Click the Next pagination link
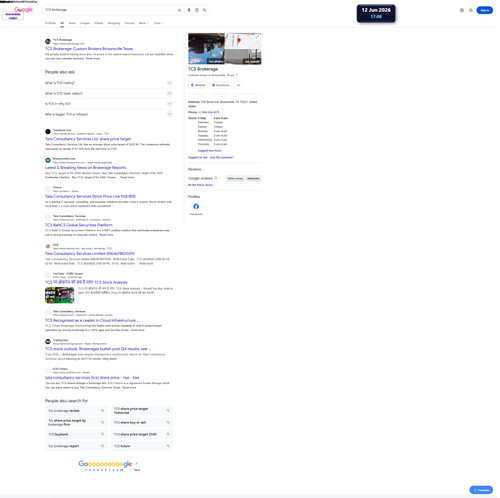This screenshot has height=498, width=500. click(x=137, y=470)
